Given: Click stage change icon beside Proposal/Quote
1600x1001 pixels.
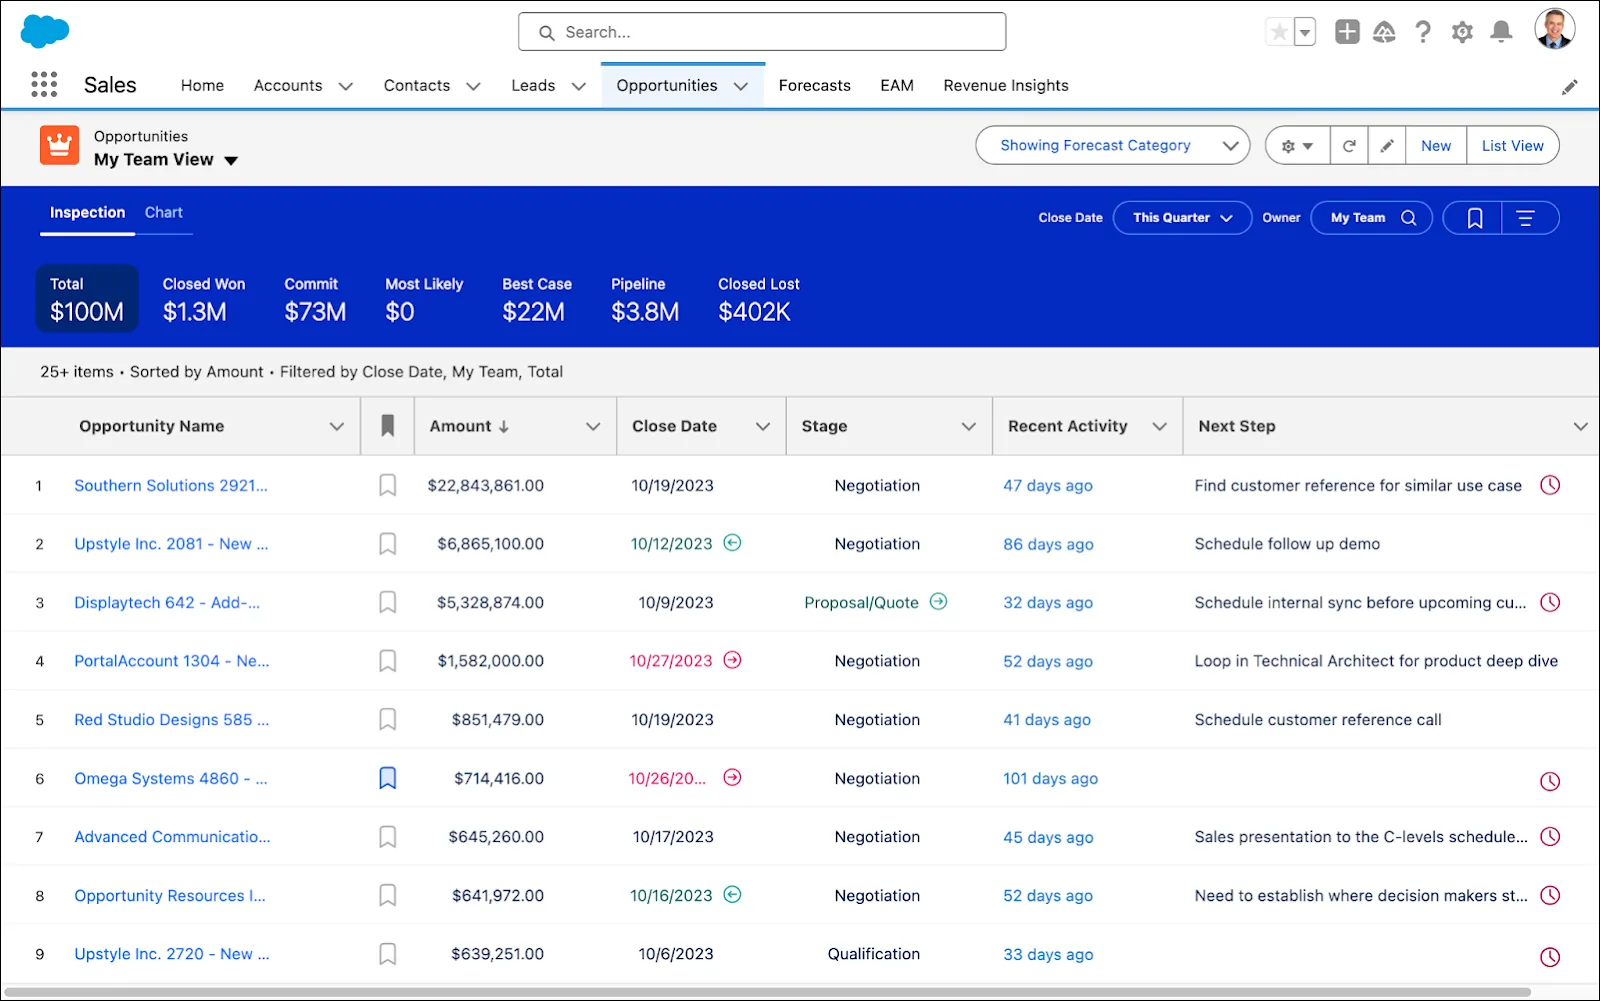Looking at the screenshot, I should [x=938, y=601].
